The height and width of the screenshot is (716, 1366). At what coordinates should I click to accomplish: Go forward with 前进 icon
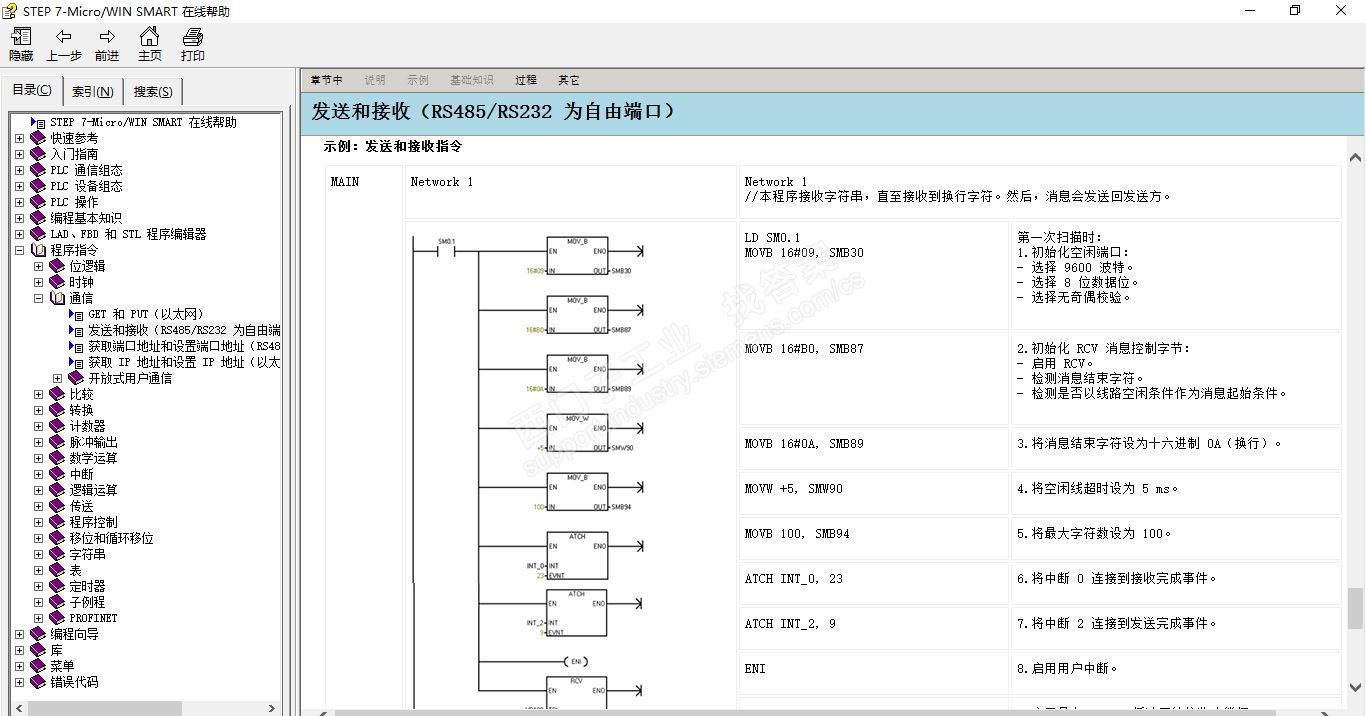click(x=106, y=37)
